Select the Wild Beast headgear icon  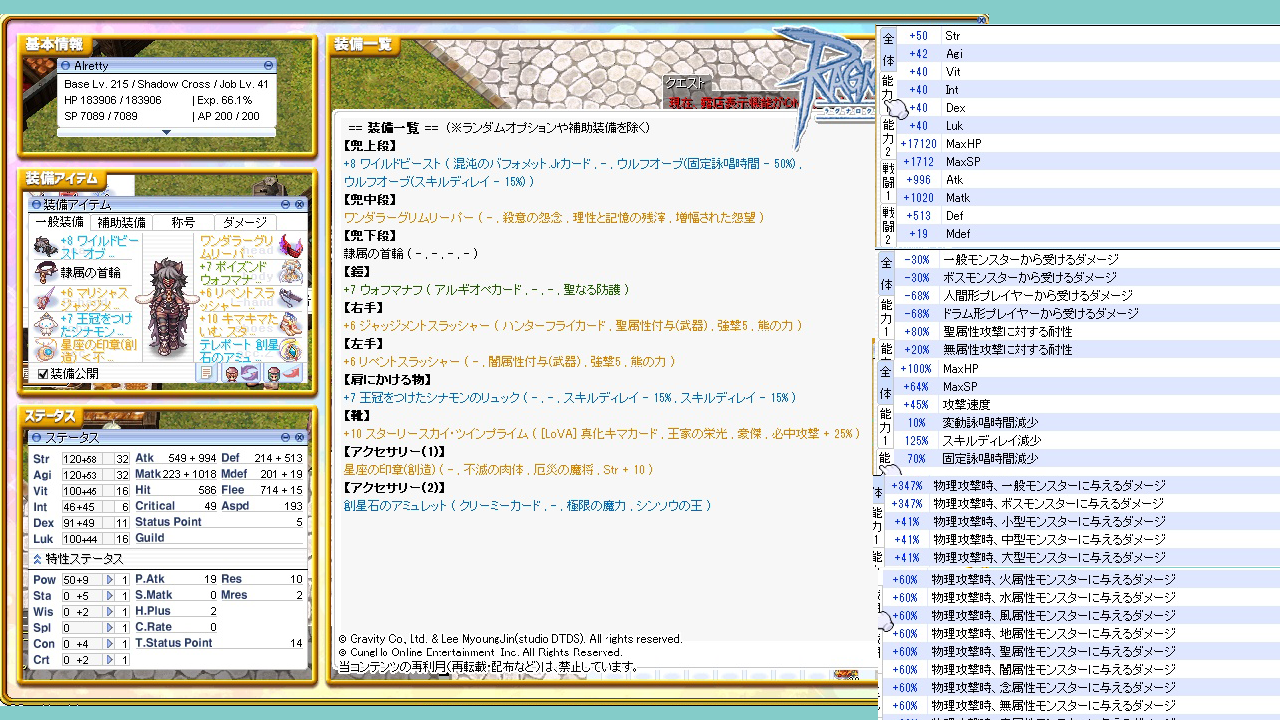[46, 247]
